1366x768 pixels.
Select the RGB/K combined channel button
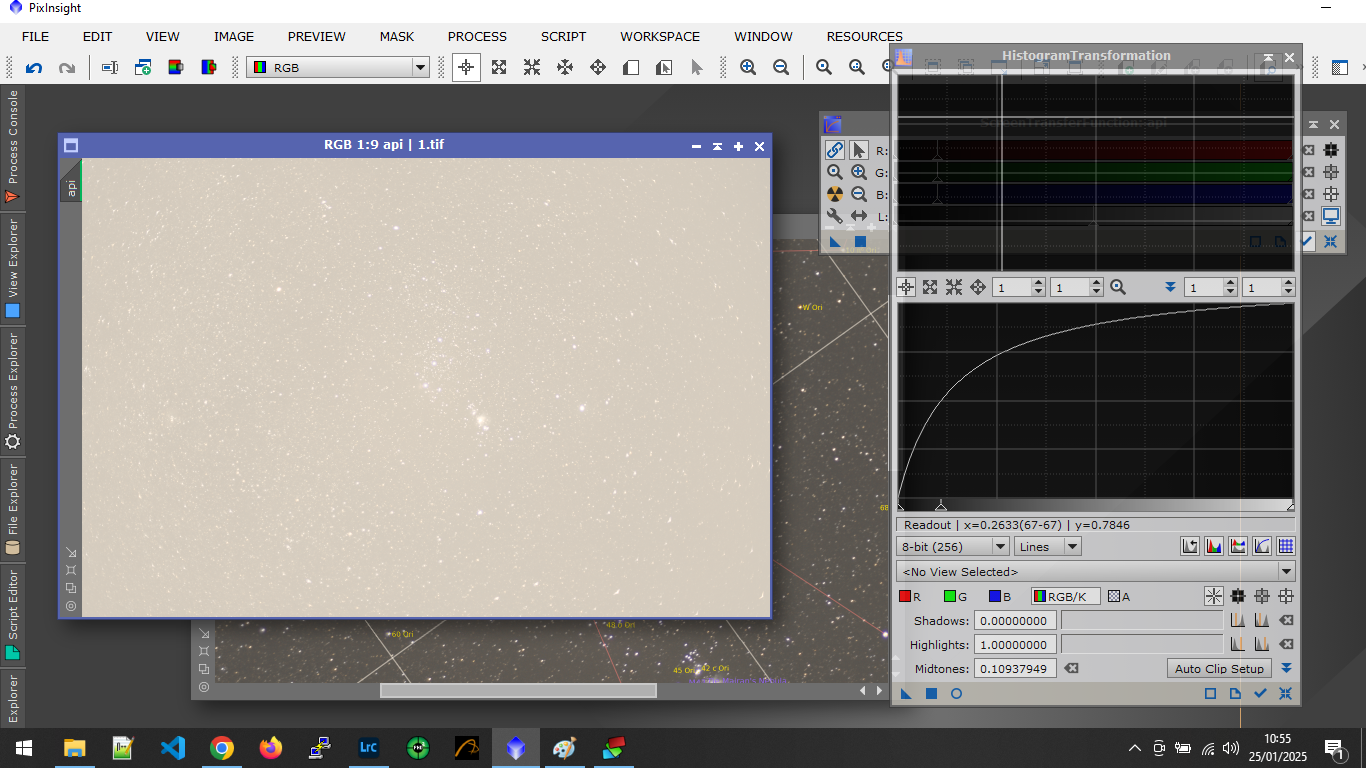click(x=1065, y=596)
